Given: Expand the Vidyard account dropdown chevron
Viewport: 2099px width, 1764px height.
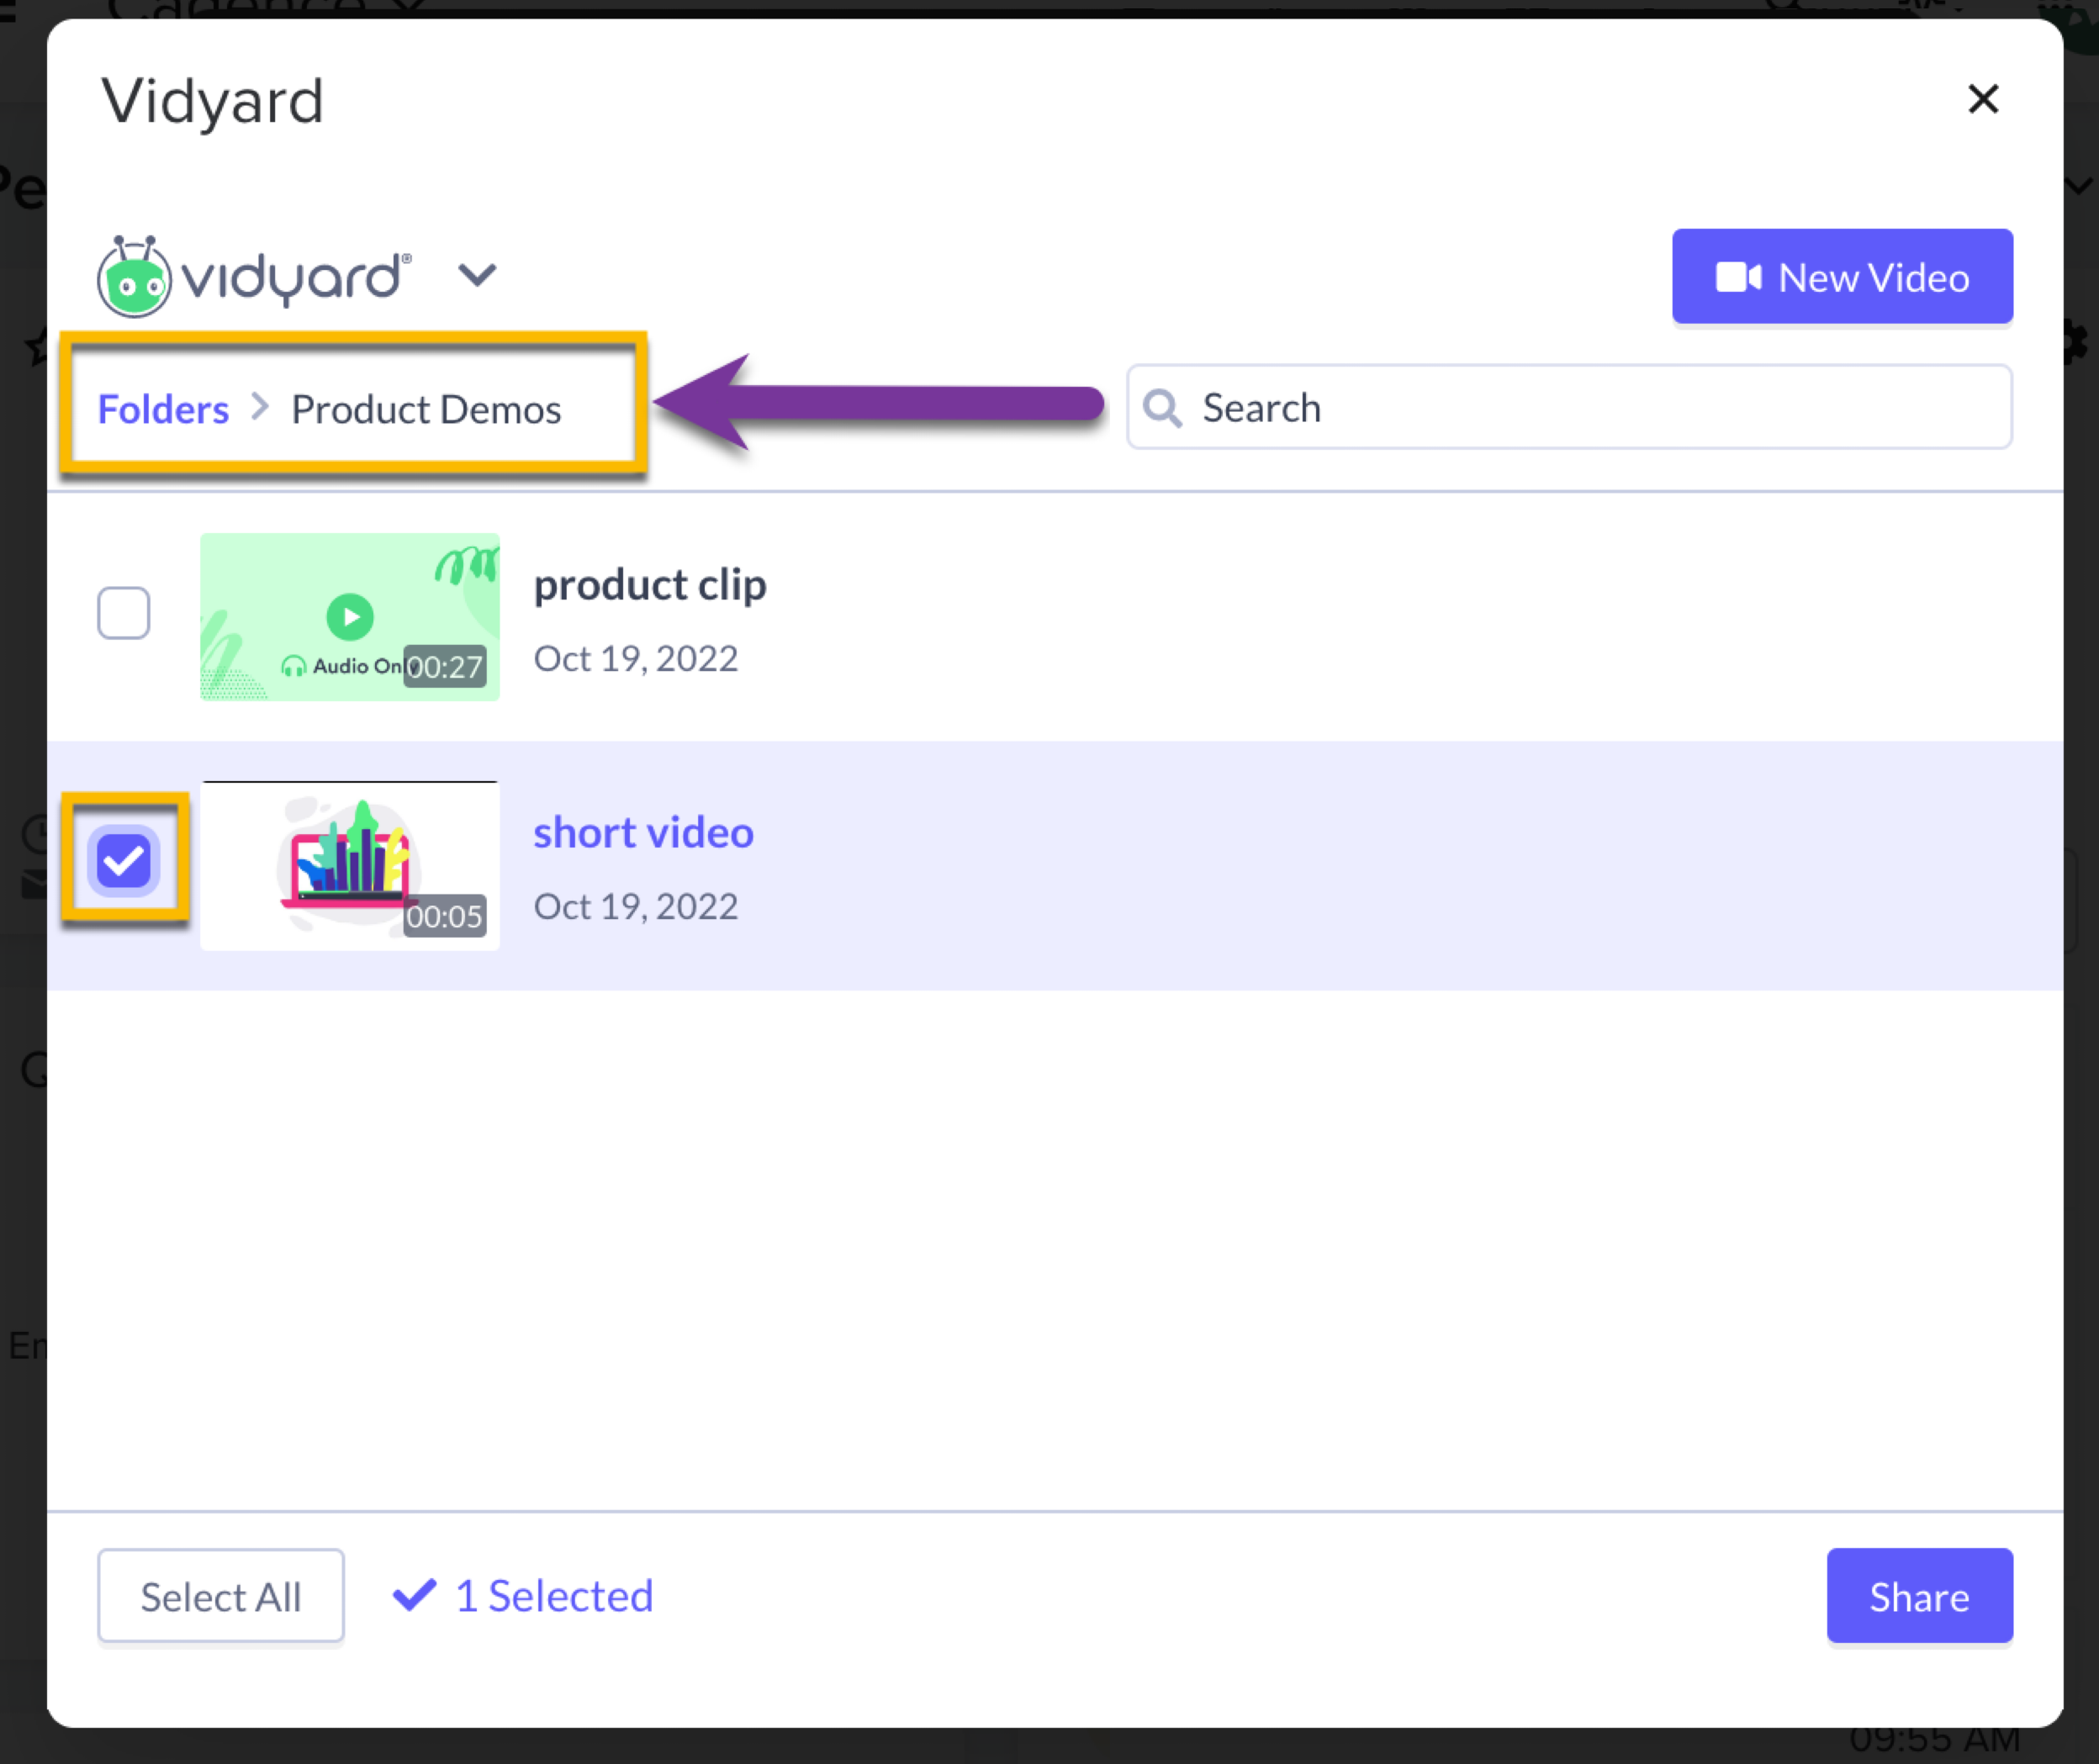Looking at the screenshot, I should coord(477,275).
